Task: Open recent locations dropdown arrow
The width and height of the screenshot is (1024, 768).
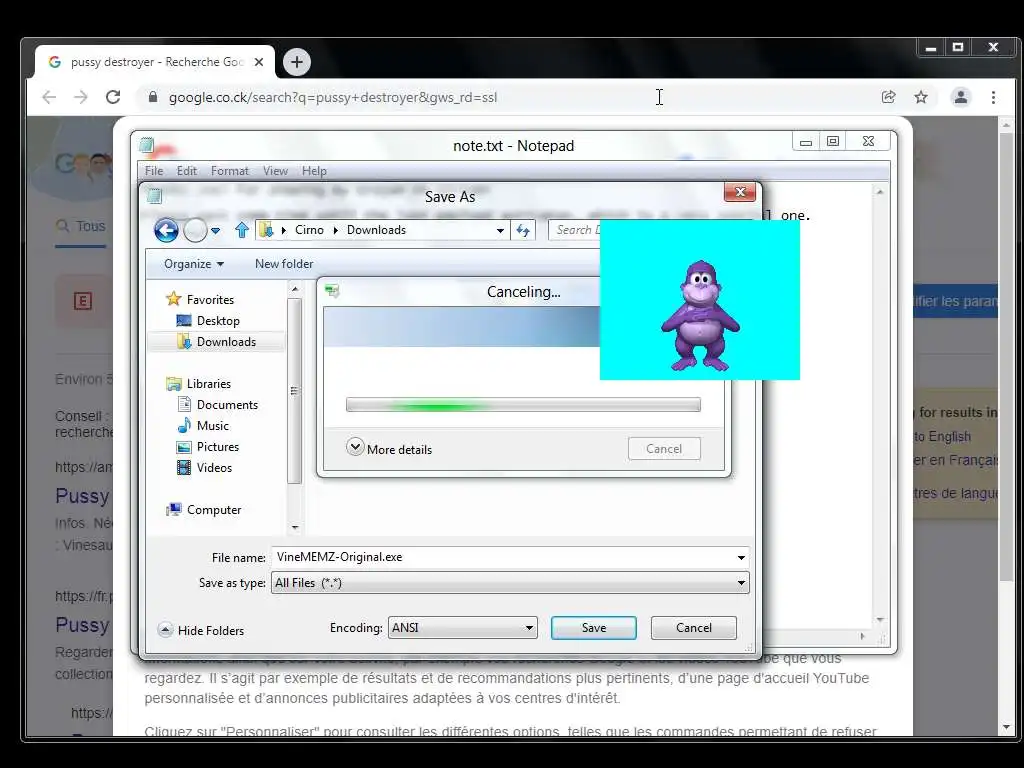Action: pyautogui.click(x=216, y=231)
